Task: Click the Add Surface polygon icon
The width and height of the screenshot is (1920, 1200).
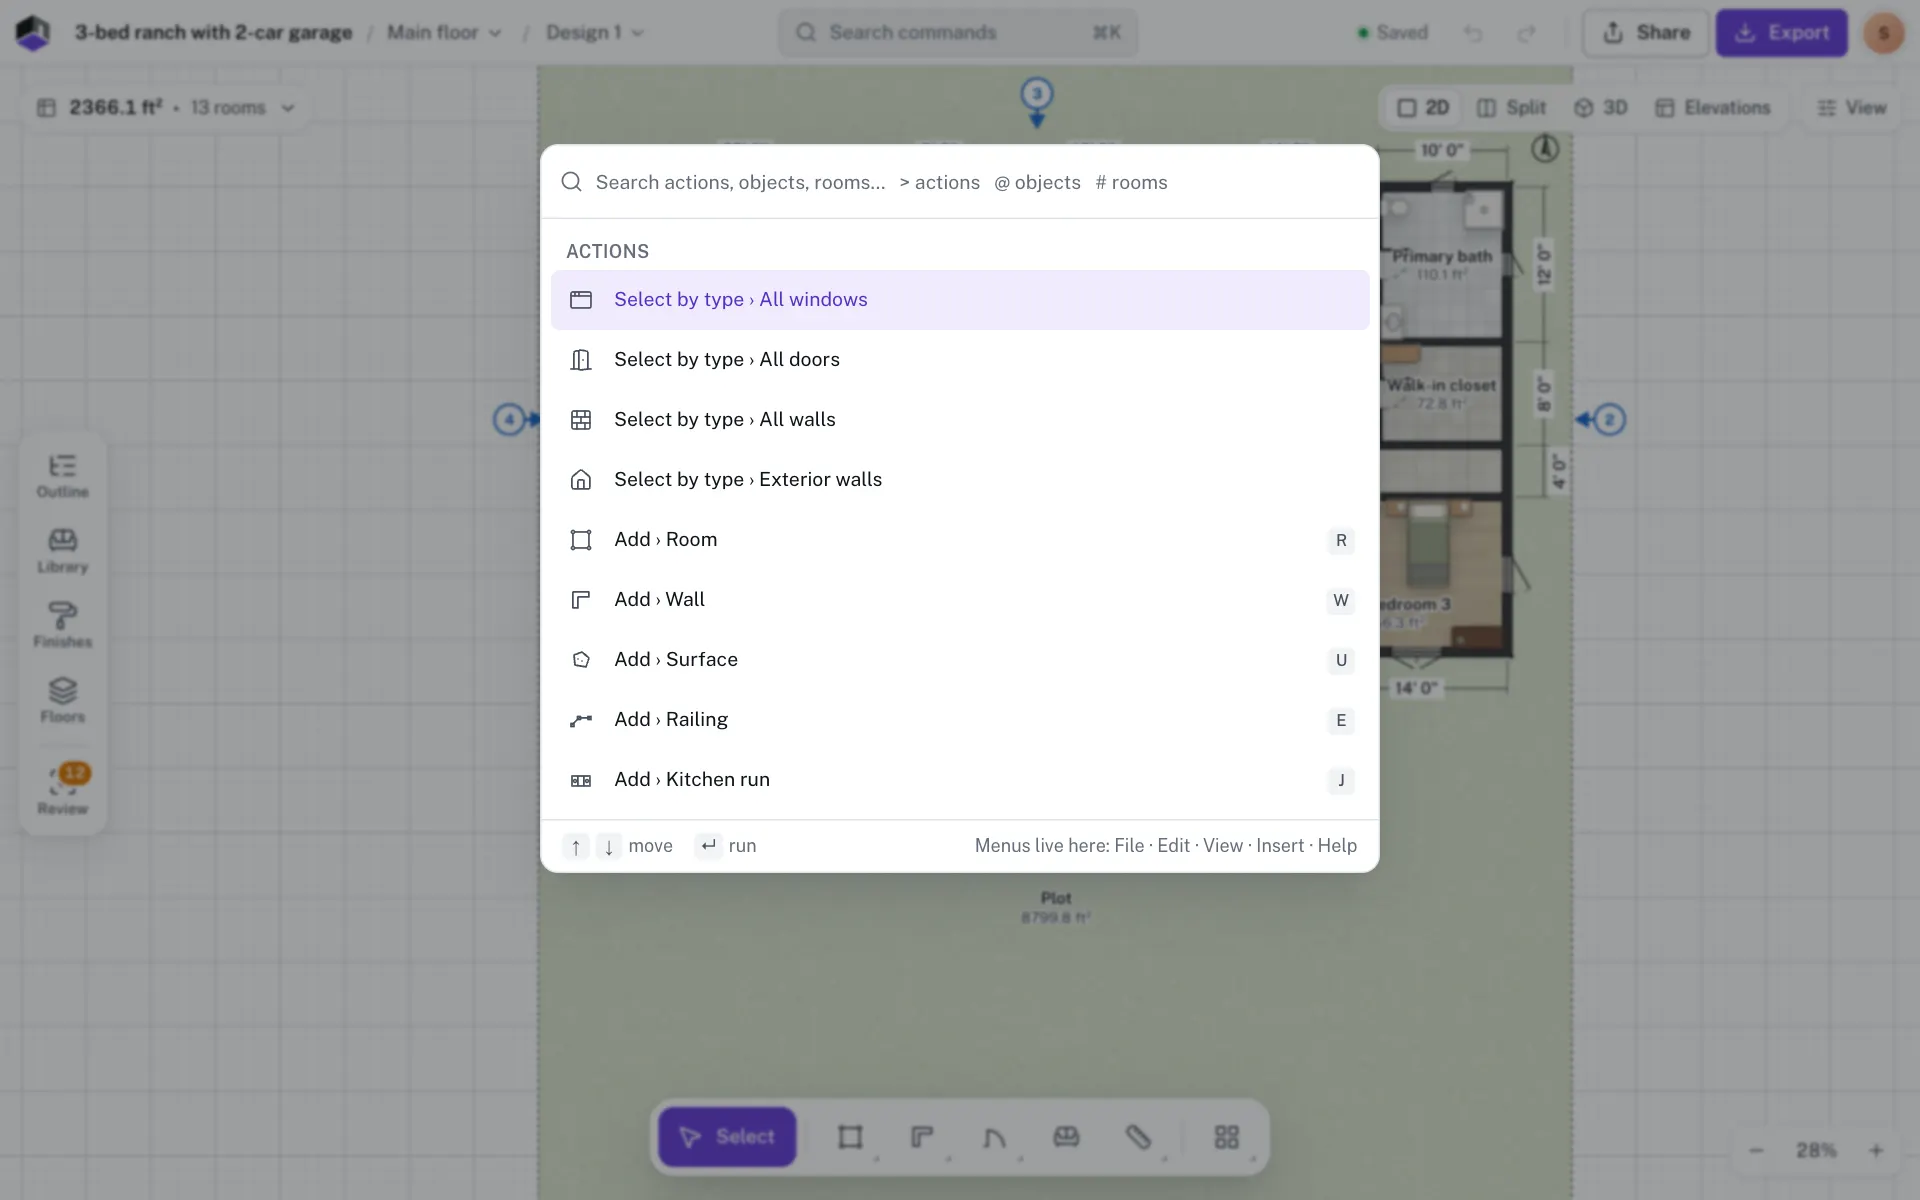Action: tap(581, 660)
